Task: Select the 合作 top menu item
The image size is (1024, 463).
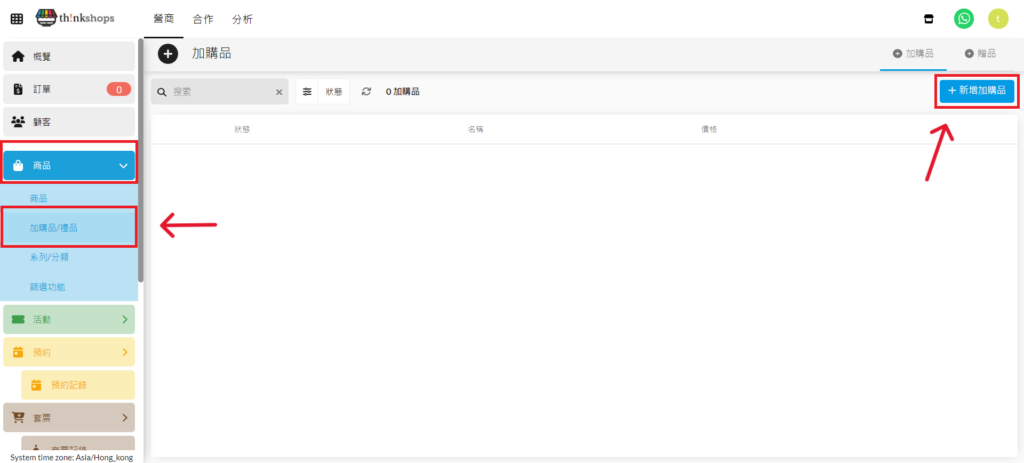Action: coord(202,19)
